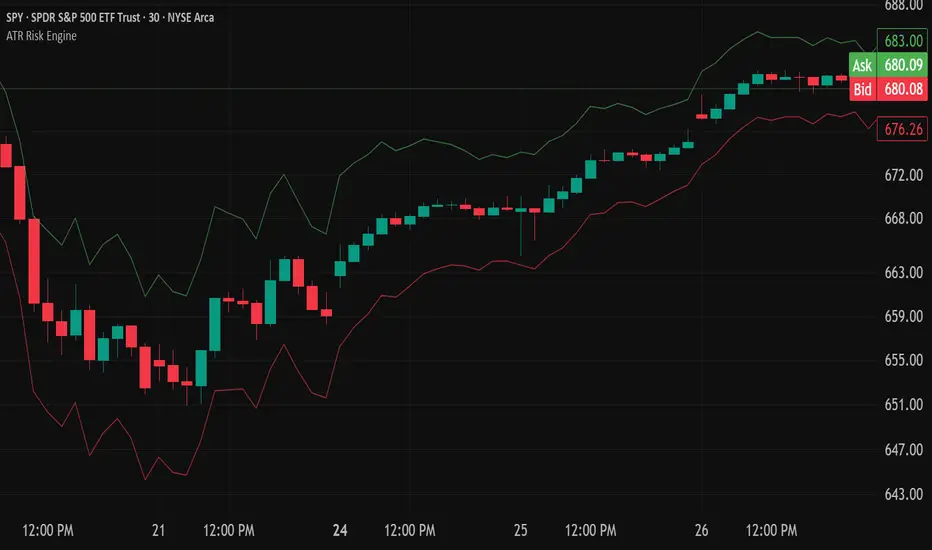The width and height of the screenshot is (932, 550).
Task: Select the ATR Risk Engine indicator label
Action: 41,36
